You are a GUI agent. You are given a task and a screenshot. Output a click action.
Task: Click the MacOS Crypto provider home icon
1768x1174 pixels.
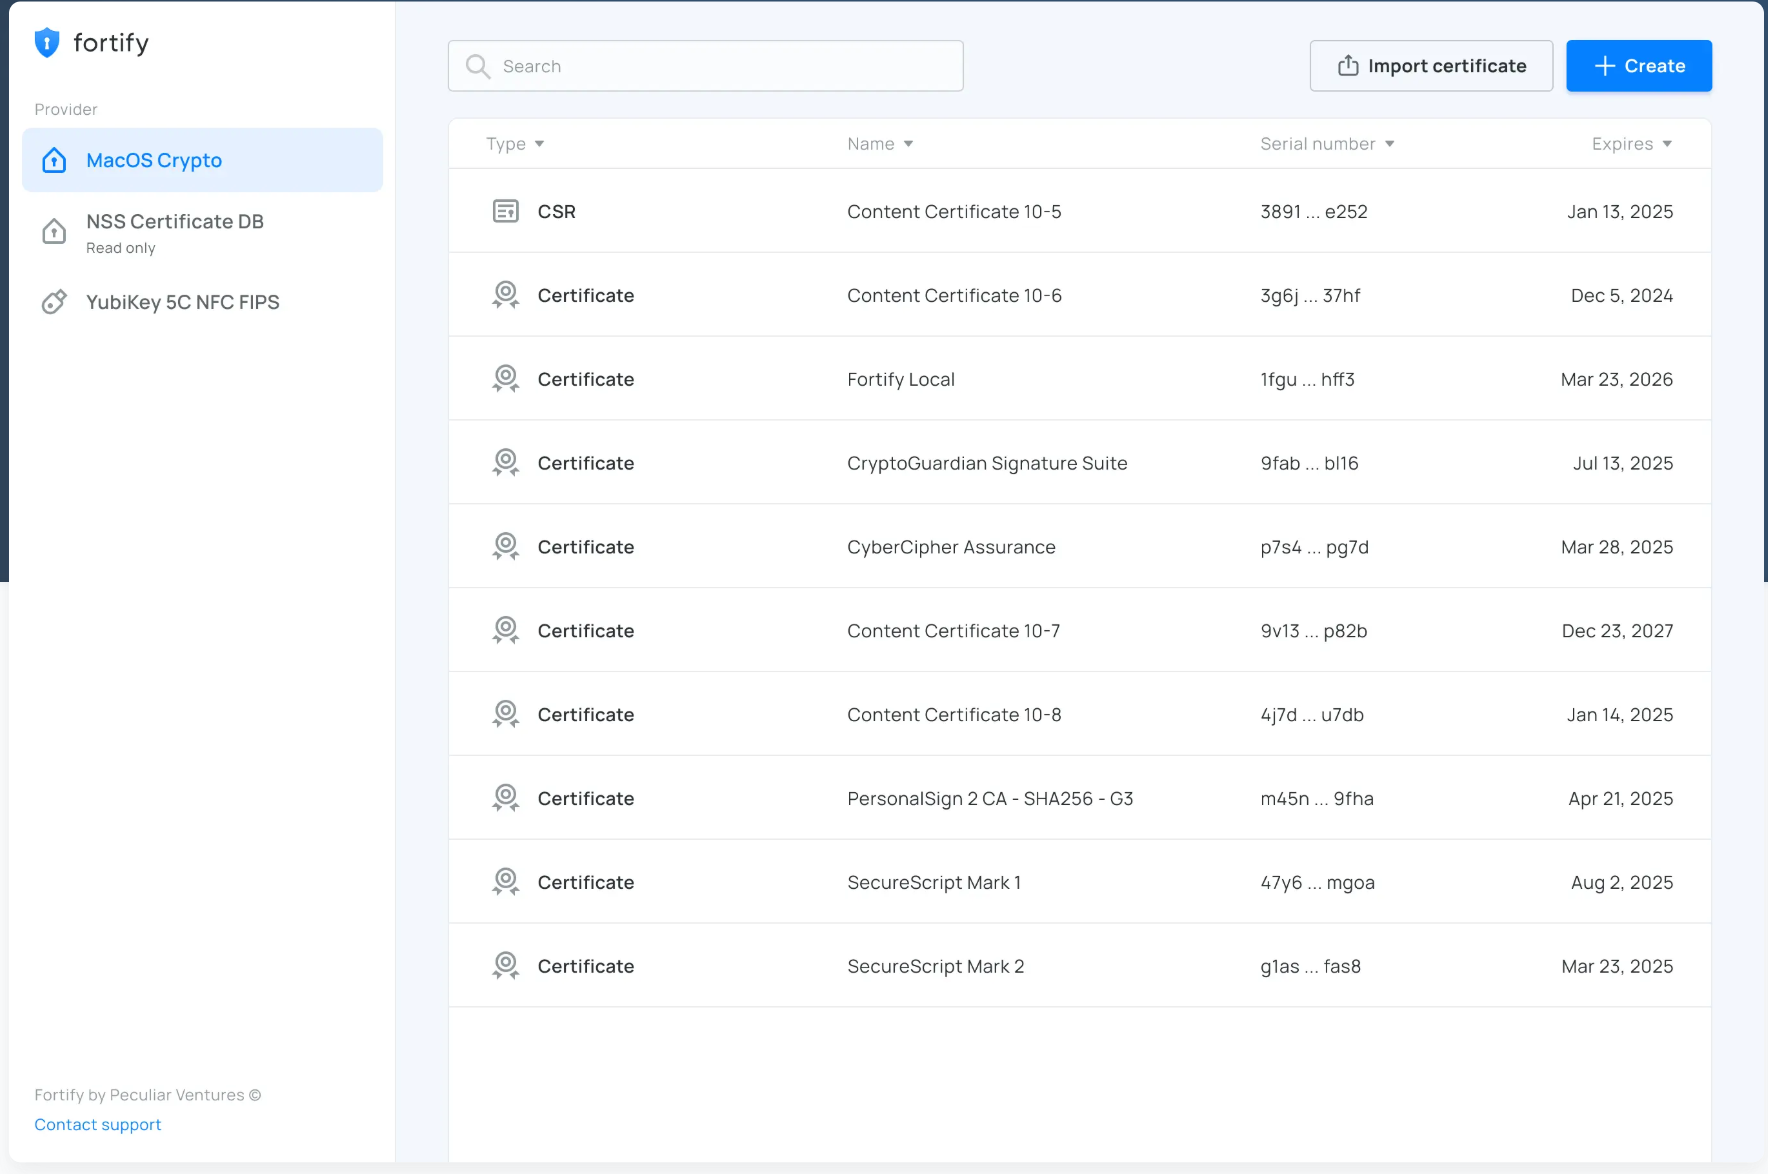point(54,160)
